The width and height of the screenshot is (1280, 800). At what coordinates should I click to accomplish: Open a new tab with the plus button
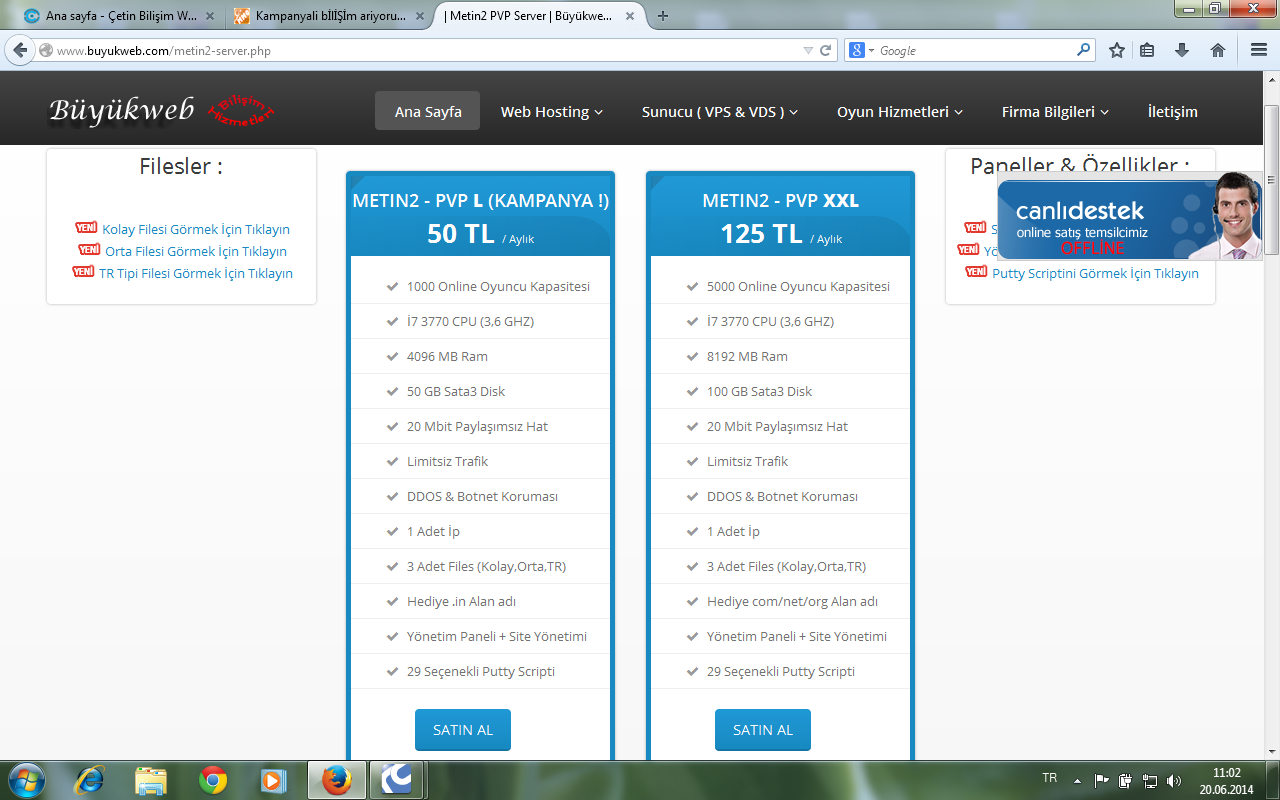pyautogui.click(x=663, y=16)
